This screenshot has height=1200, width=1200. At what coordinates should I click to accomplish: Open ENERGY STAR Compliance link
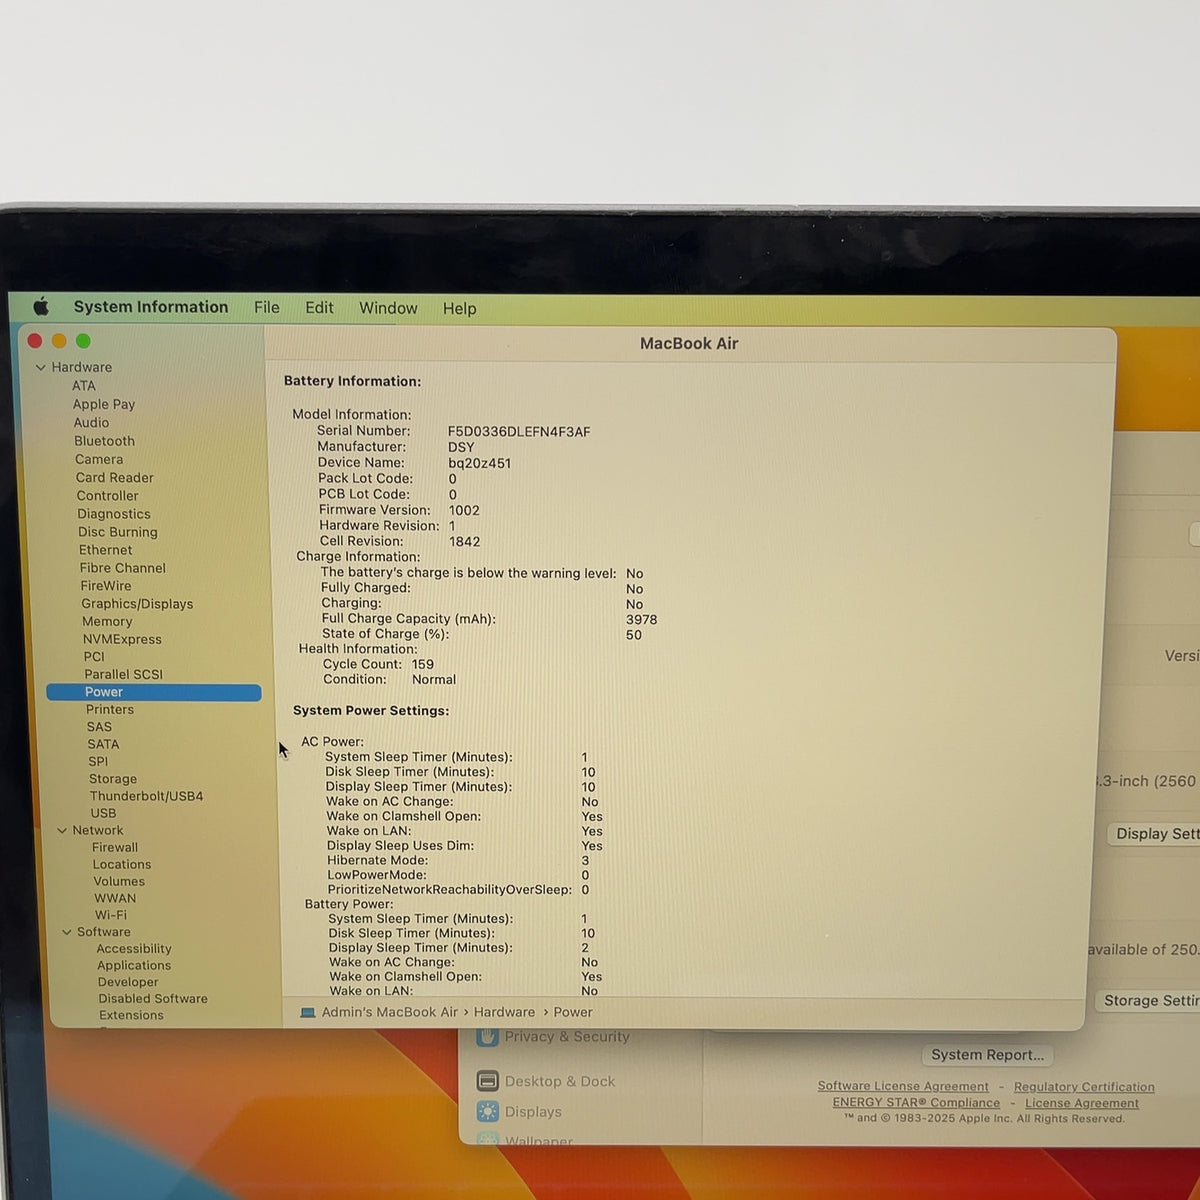pos(916,1103)
